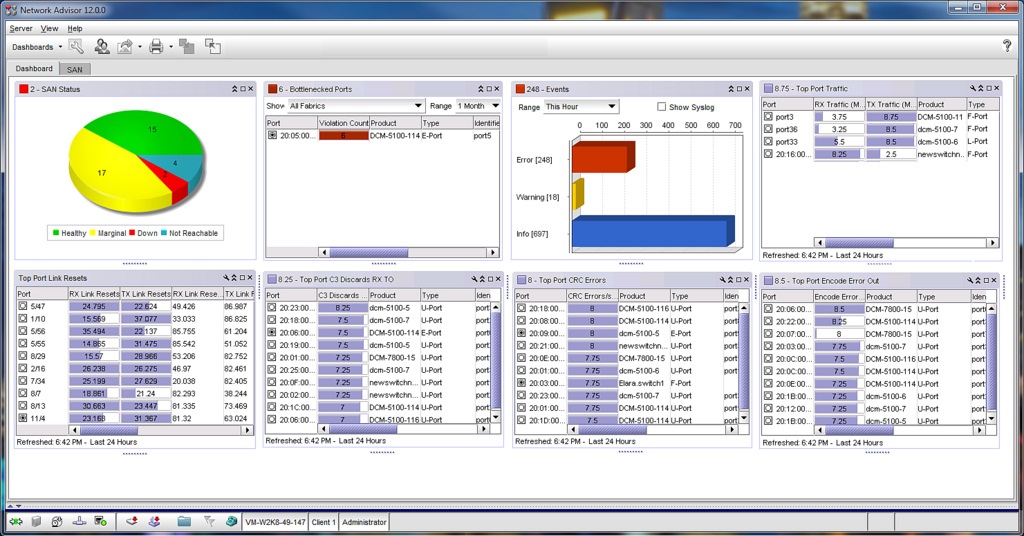Click Client 1 in status bar
Screen dimensions: 1024x536
[323, 522]
